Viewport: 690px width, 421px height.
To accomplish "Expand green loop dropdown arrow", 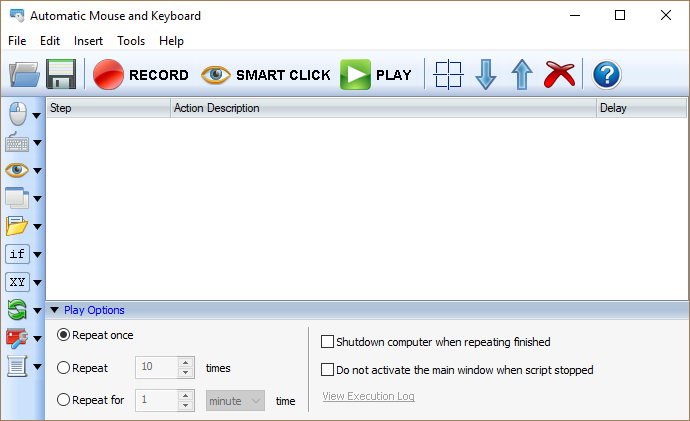I will tap(37, 311).
